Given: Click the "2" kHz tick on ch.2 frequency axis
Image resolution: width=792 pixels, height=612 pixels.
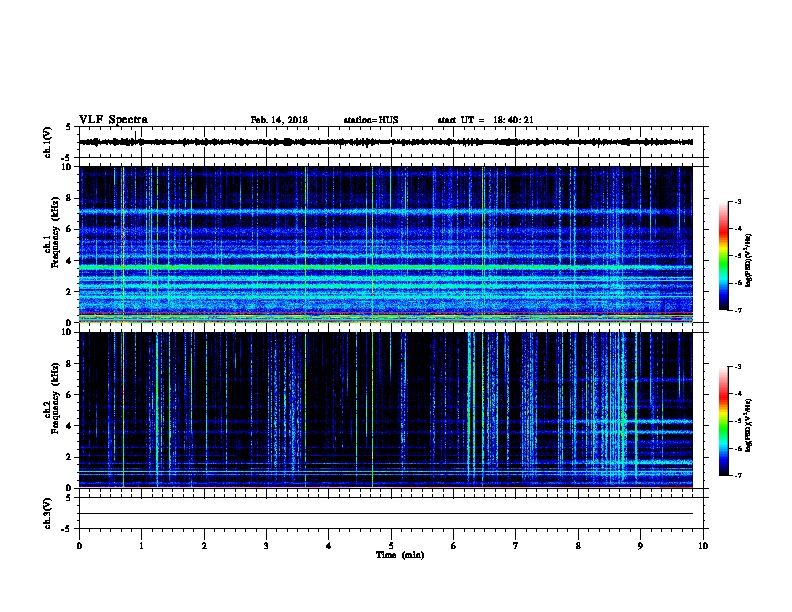Looking at the screenshot, I should tap(69, 457).
